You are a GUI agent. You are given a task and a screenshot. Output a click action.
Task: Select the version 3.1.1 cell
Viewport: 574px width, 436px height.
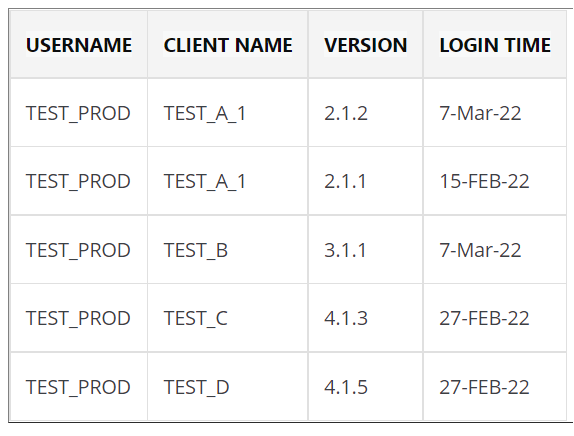click(365, 250)
